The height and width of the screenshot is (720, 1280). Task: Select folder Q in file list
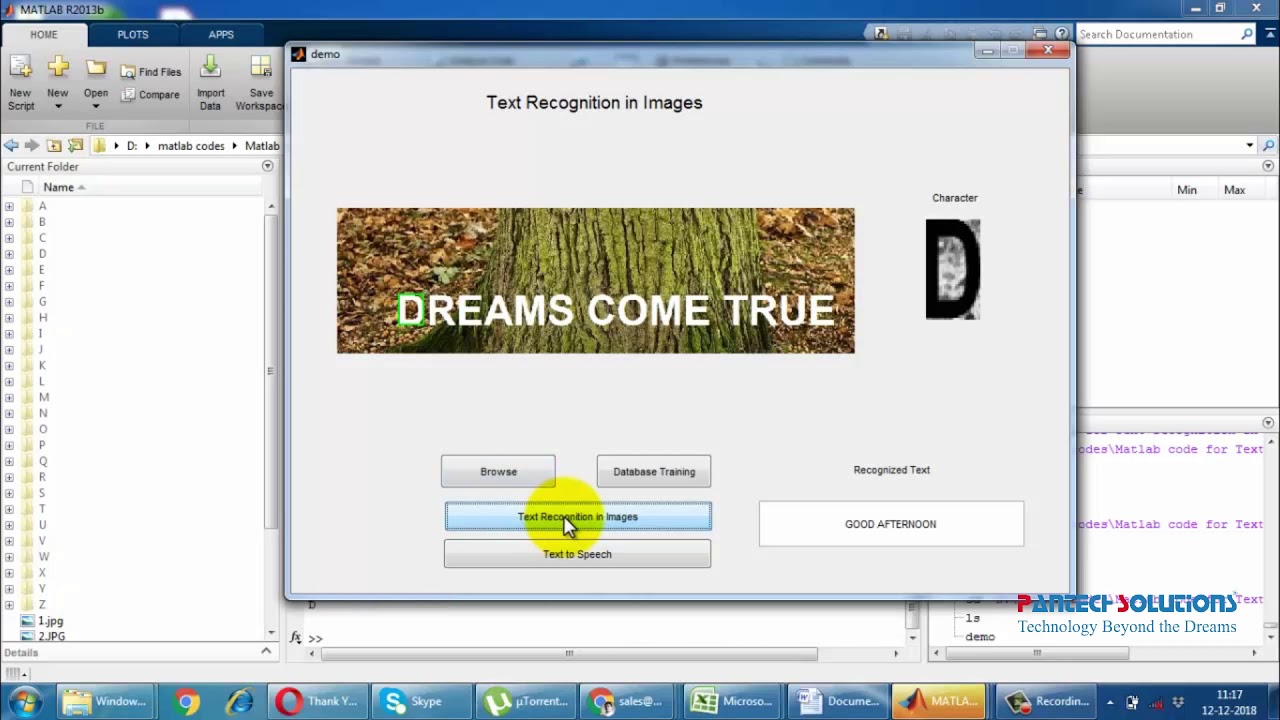pos(42,461)
